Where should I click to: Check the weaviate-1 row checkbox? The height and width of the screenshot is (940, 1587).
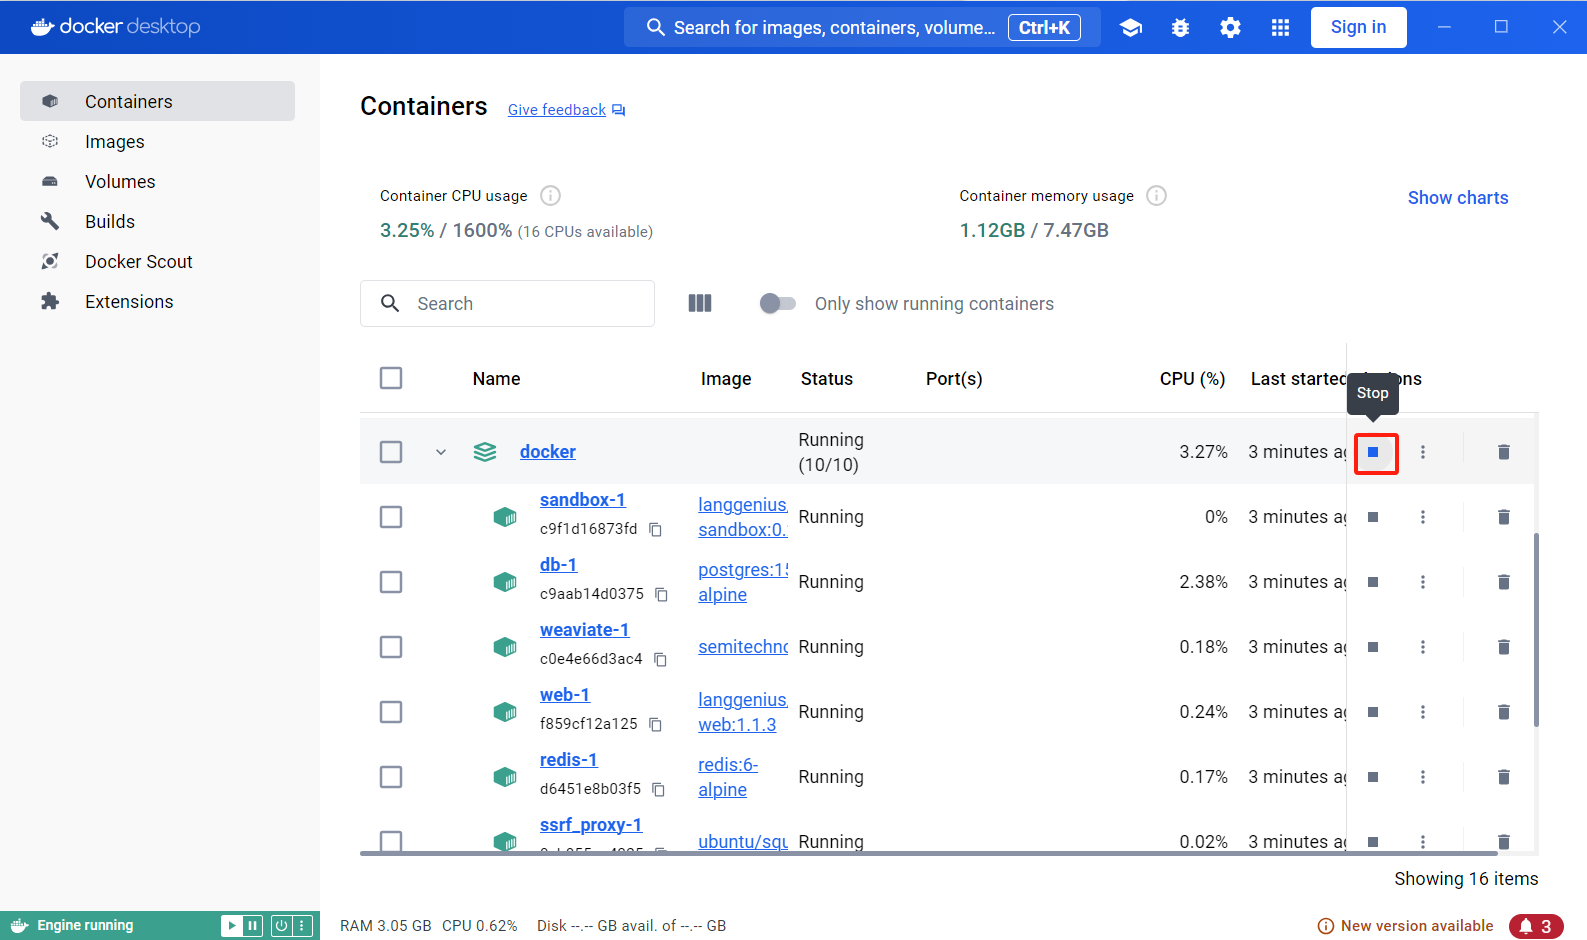tap(391, 647)
